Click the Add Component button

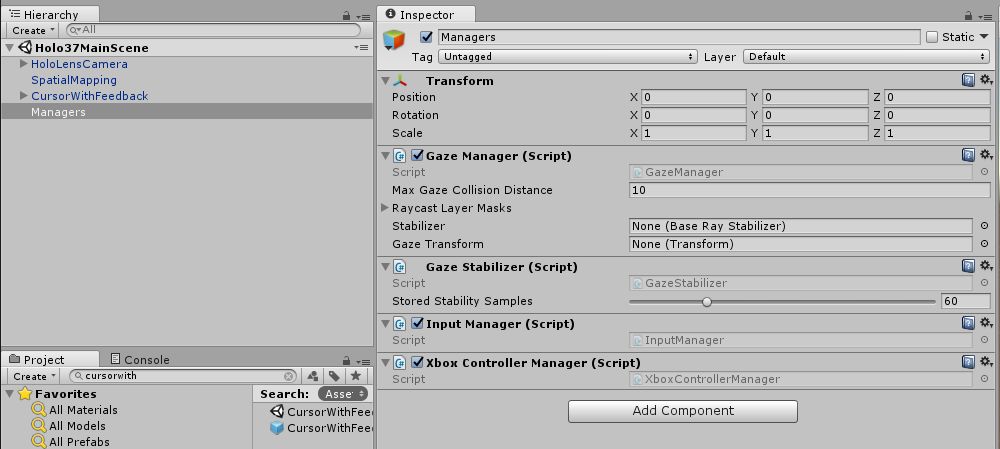coord(682,411)
